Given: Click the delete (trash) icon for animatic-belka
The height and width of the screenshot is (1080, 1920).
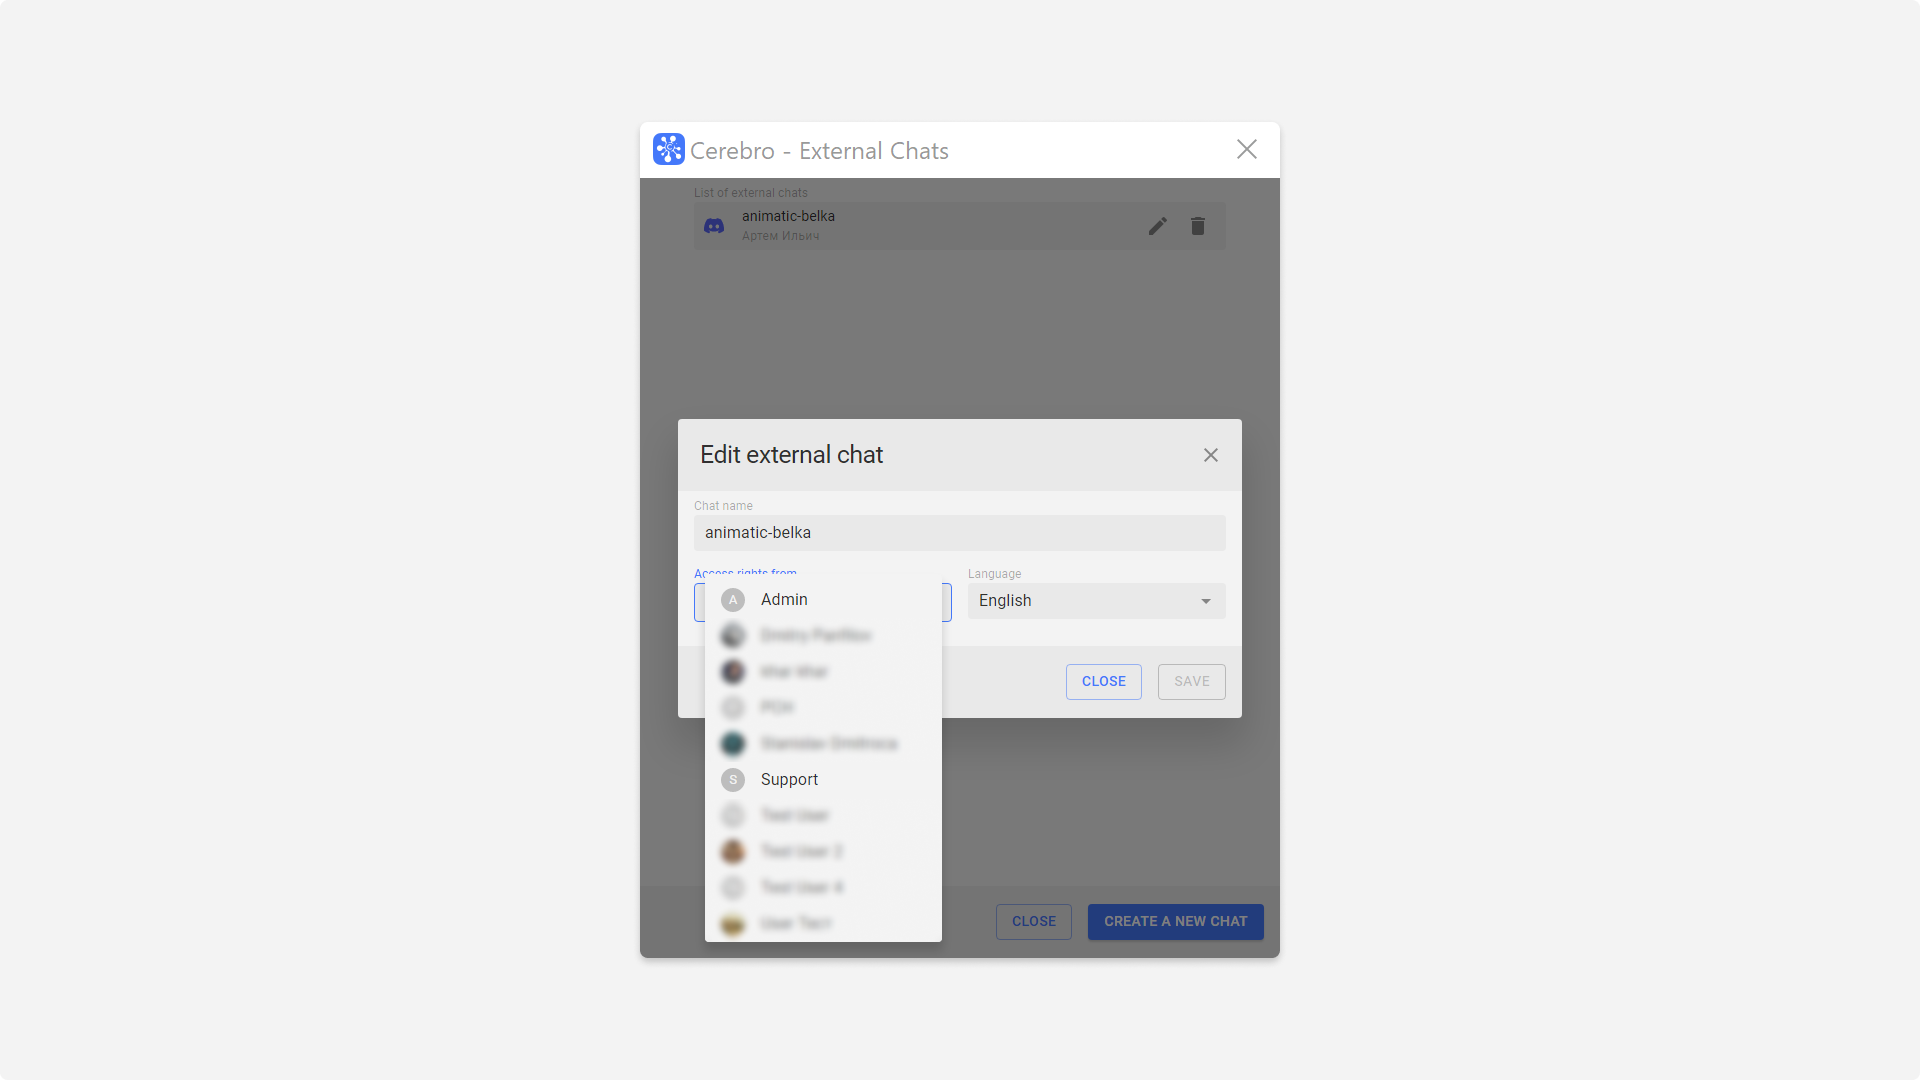Looking at the screenshot, I should tap(1197, 224).
